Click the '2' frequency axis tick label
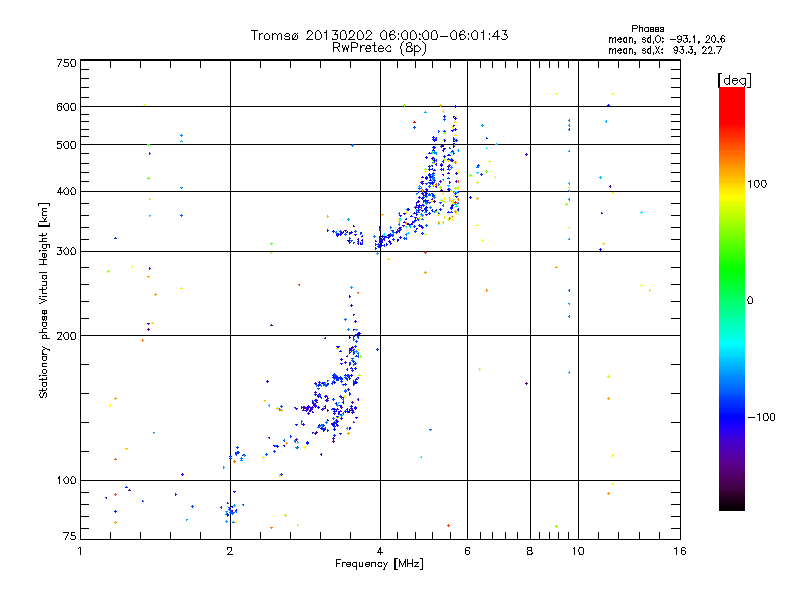 pos(230,551)
